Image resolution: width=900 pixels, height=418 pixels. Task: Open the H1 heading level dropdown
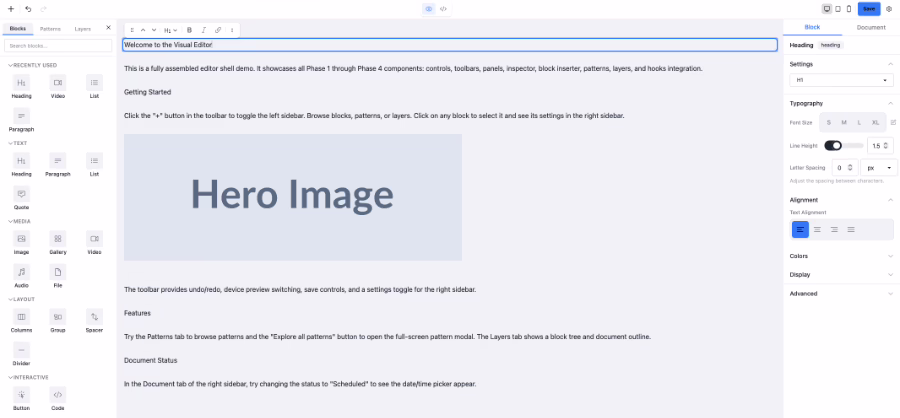[x=841, y=80]
